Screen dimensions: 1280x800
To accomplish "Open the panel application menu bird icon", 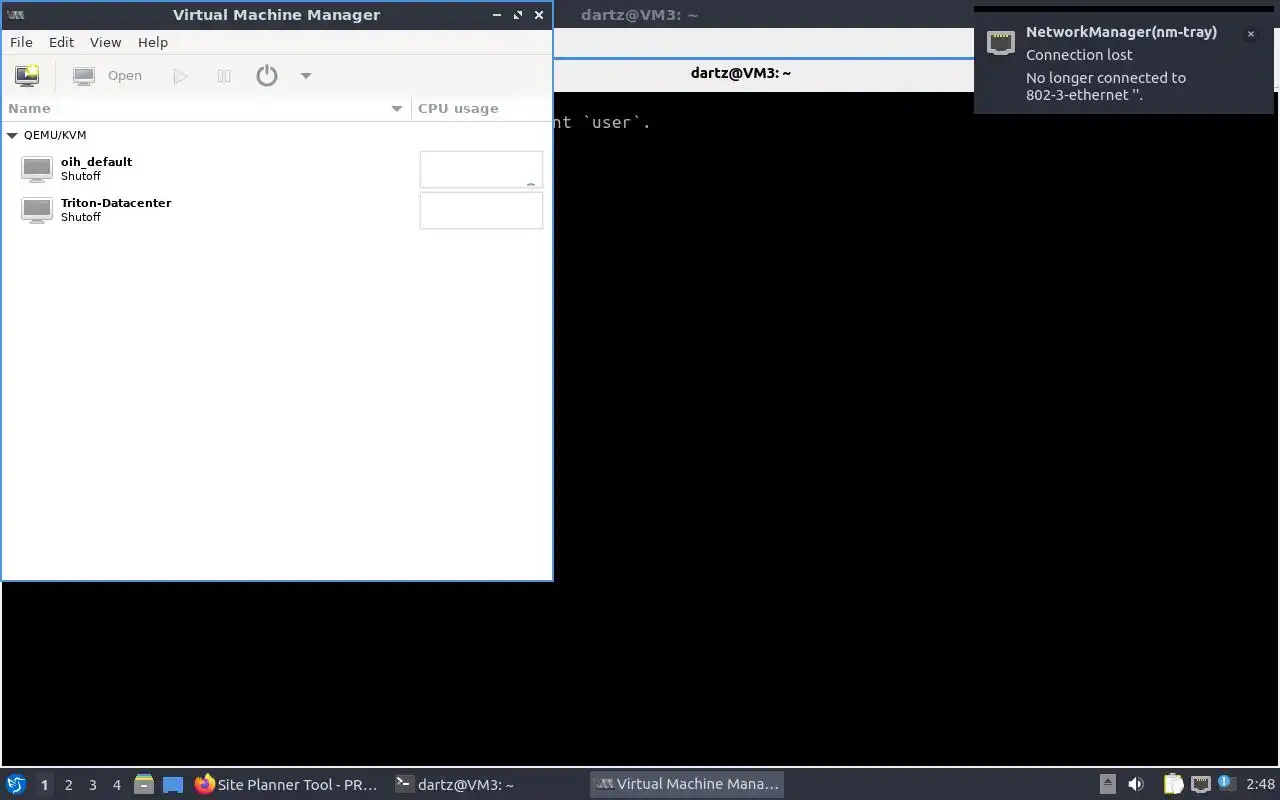I will [x=16, y=784].
